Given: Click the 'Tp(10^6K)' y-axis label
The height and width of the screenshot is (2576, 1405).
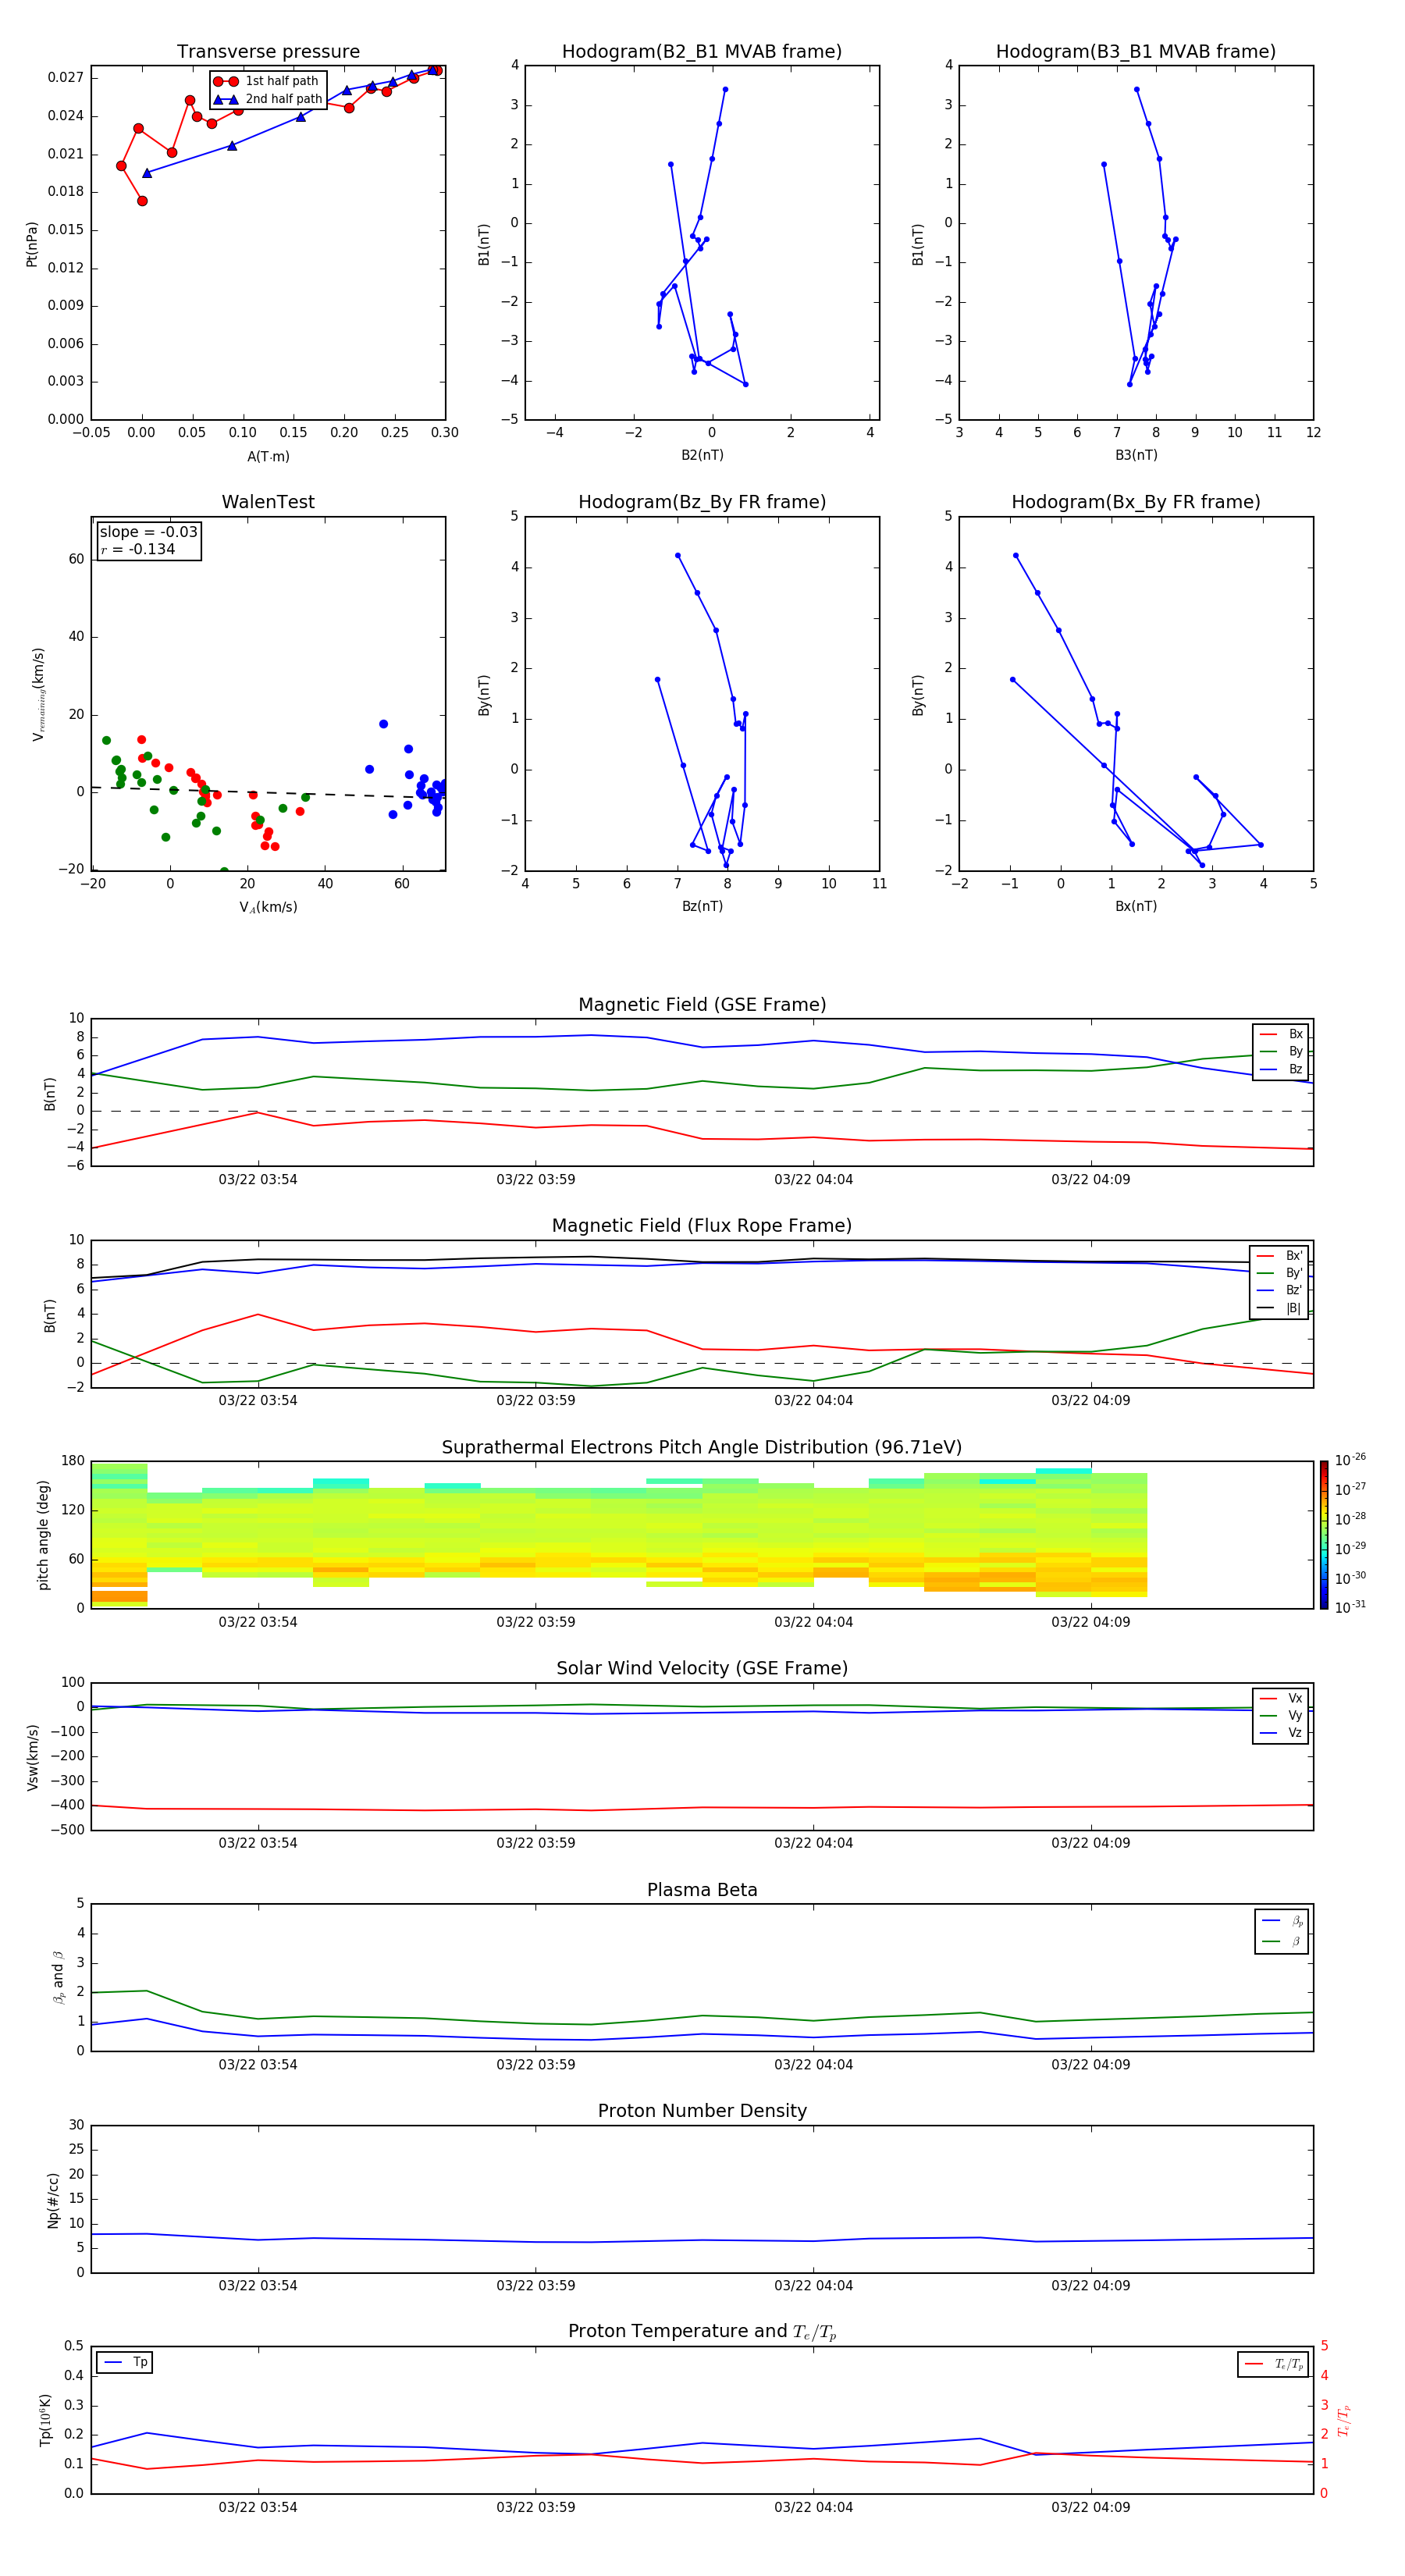Looking at the screenshot, I should pos(45,2421).
